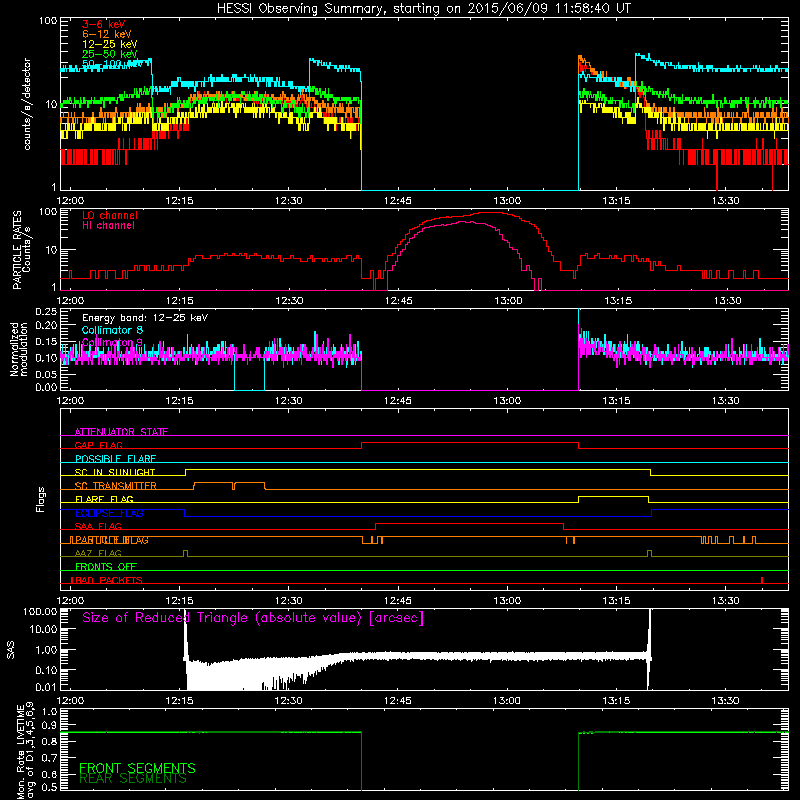
Task: Click the "counts/s/detector" axis label
Action: [x=27, y=104]
